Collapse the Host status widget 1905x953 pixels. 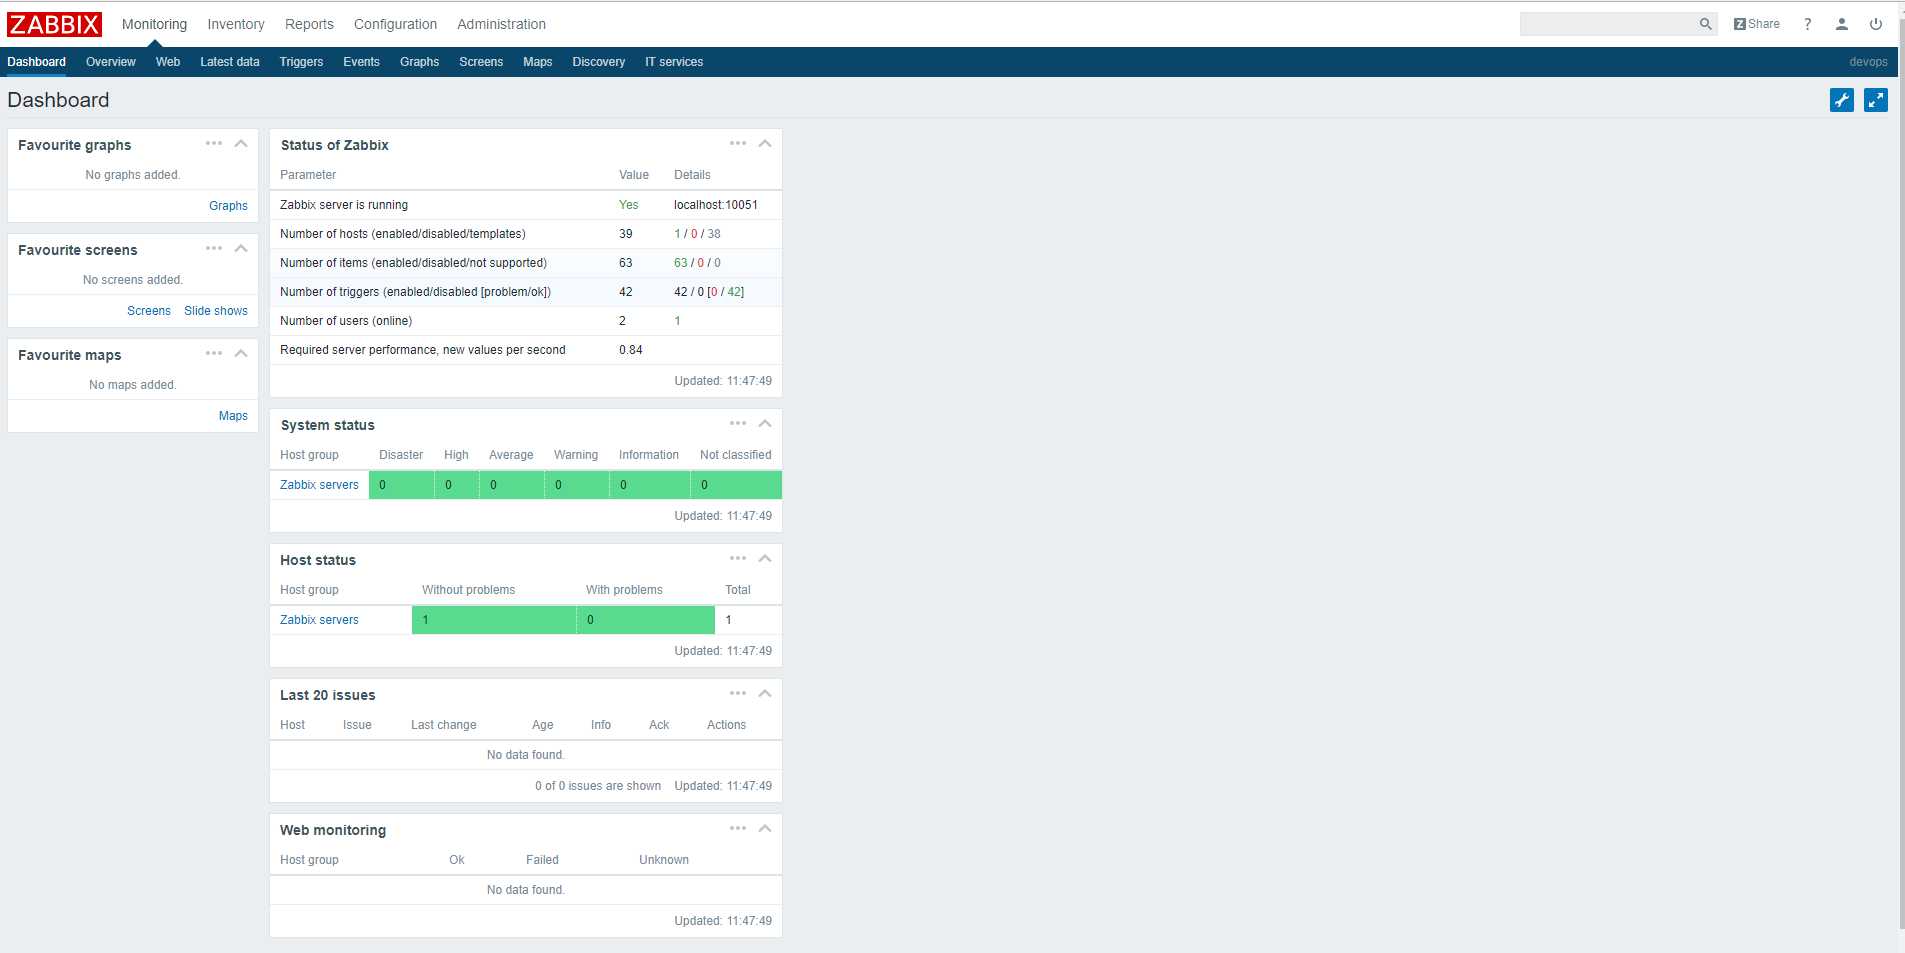click(765, 559)
